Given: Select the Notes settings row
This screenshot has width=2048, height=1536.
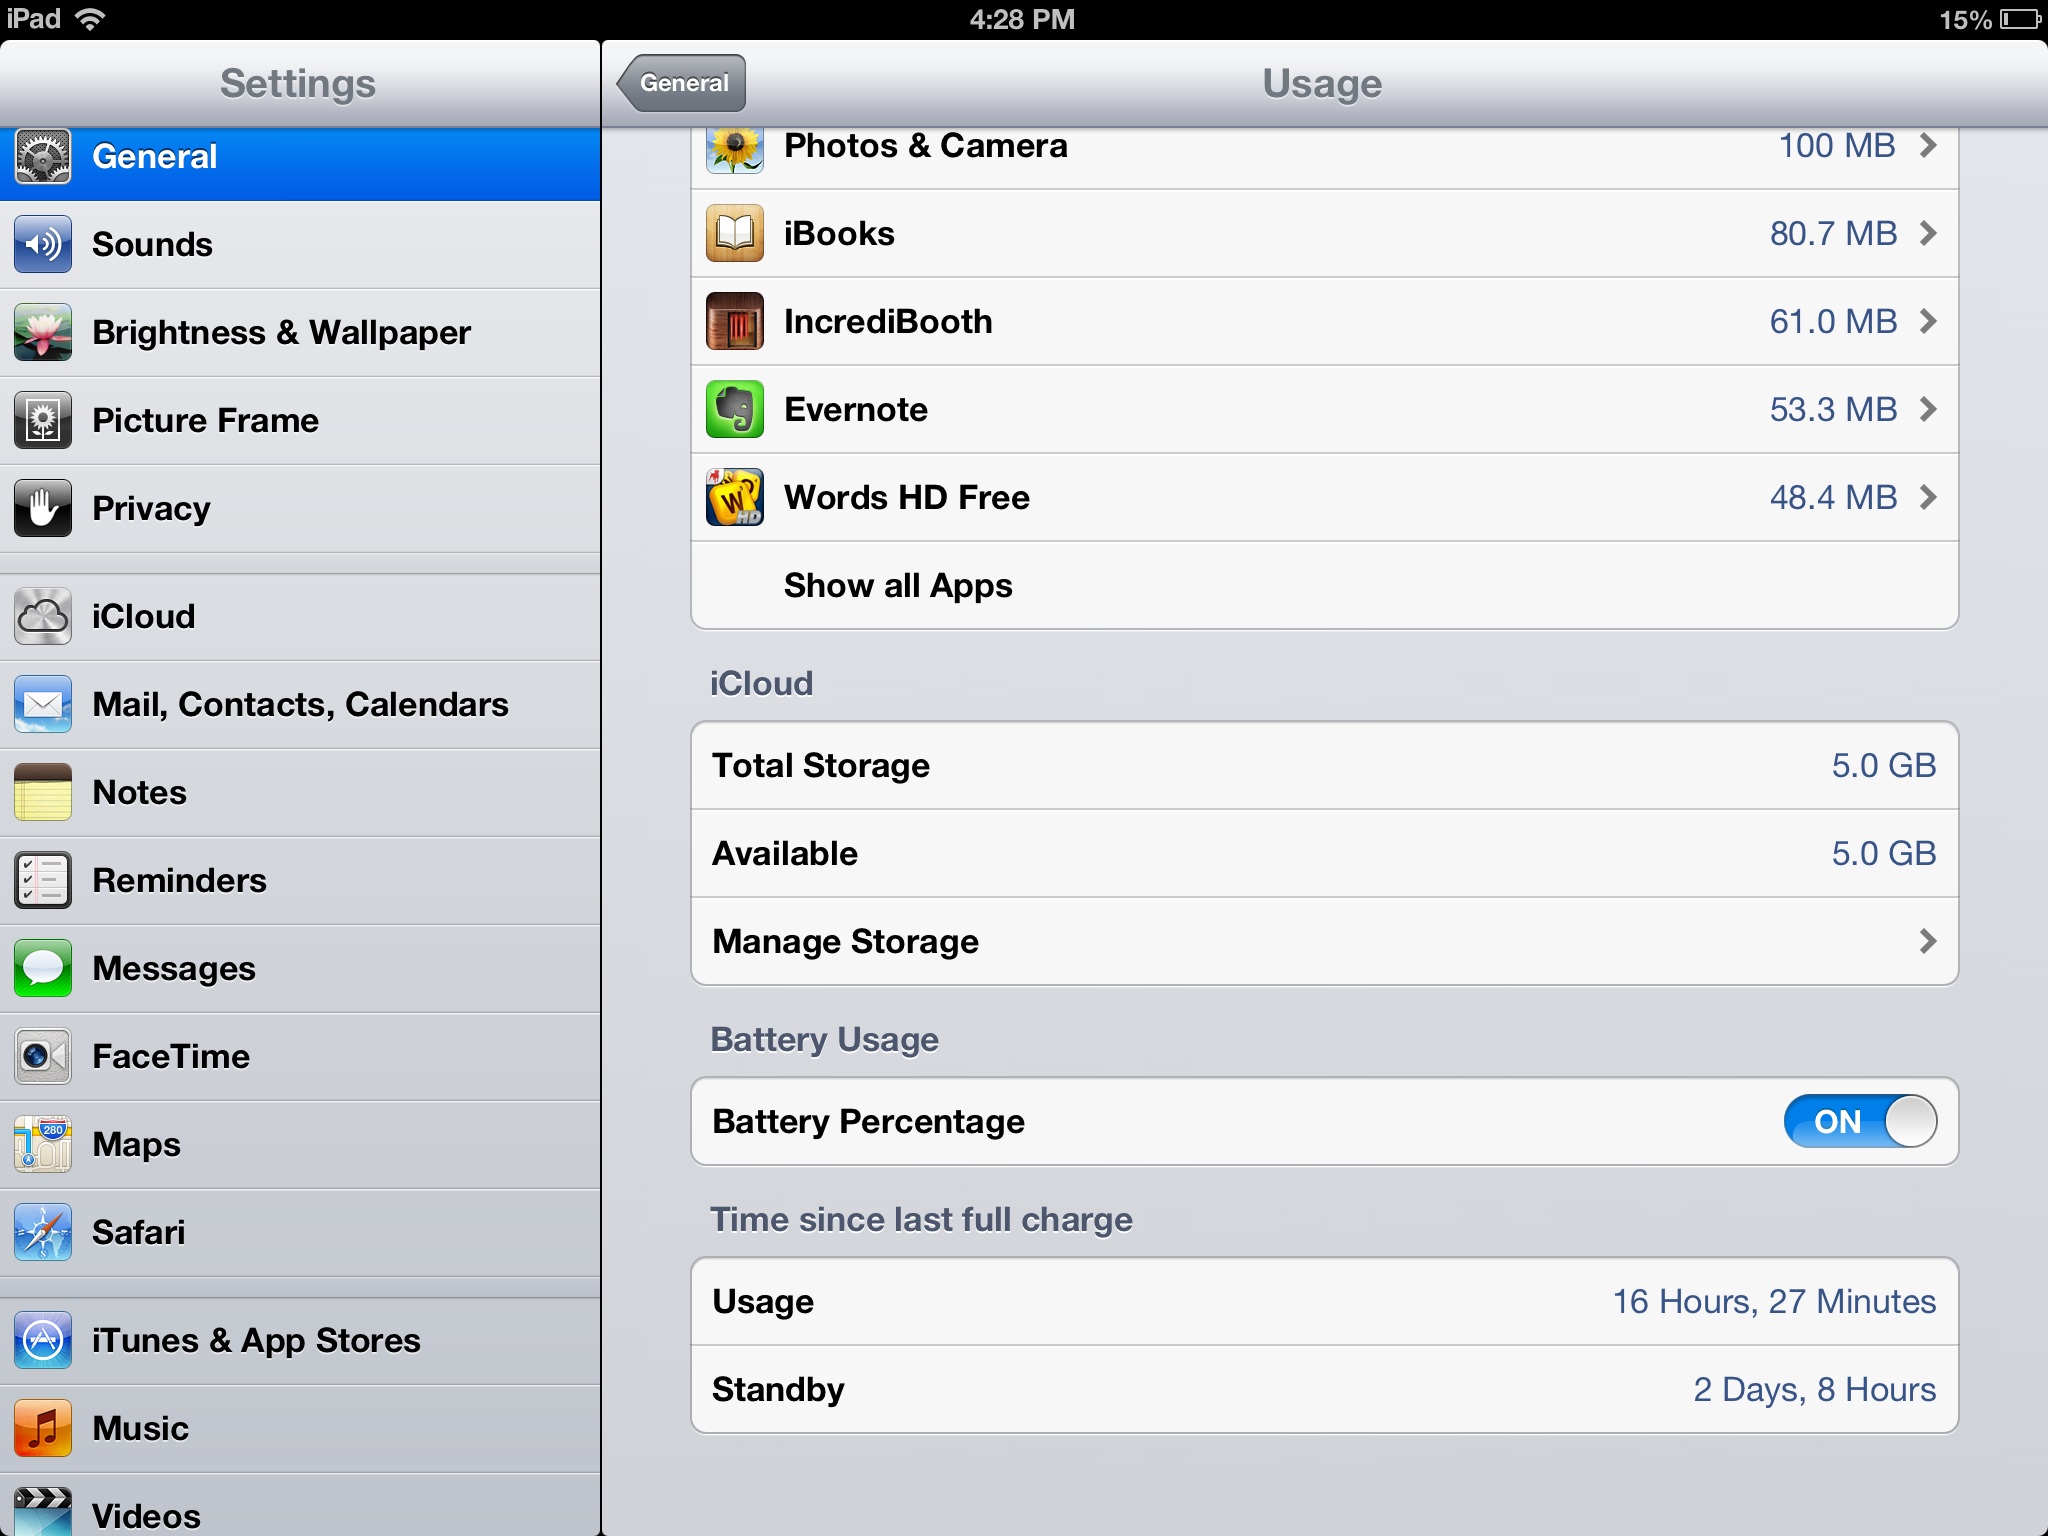Looking at the screenshot, I should [140, 792].
